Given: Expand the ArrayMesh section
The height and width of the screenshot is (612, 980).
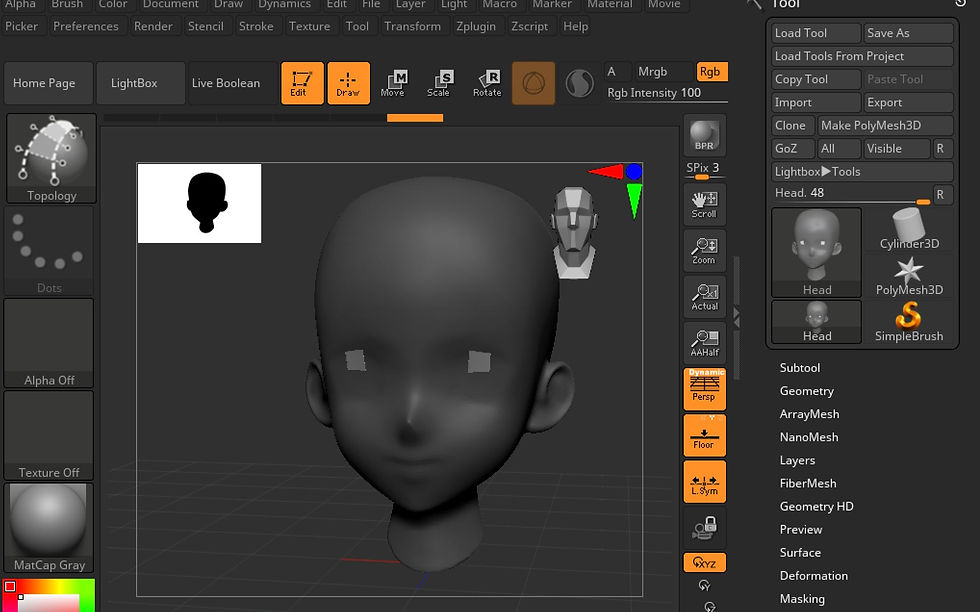Looking at the screenshot, I should pyautogui.click(x=809, y=414).
